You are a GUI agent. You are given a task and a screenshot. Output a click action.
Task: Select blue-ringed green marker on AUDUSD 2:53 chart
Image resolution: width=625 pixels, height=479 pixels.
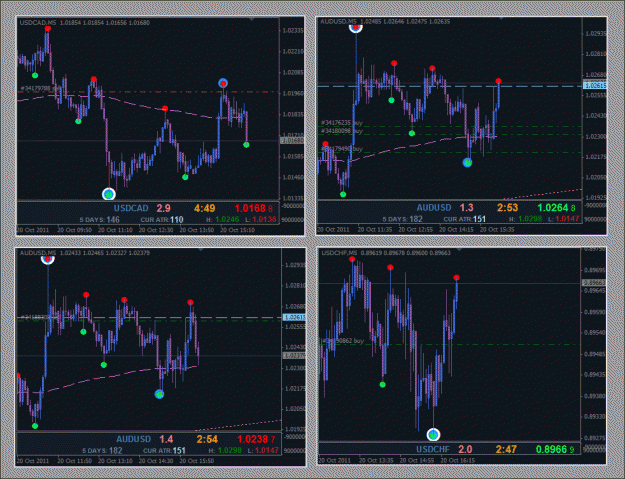click(467, 162)
